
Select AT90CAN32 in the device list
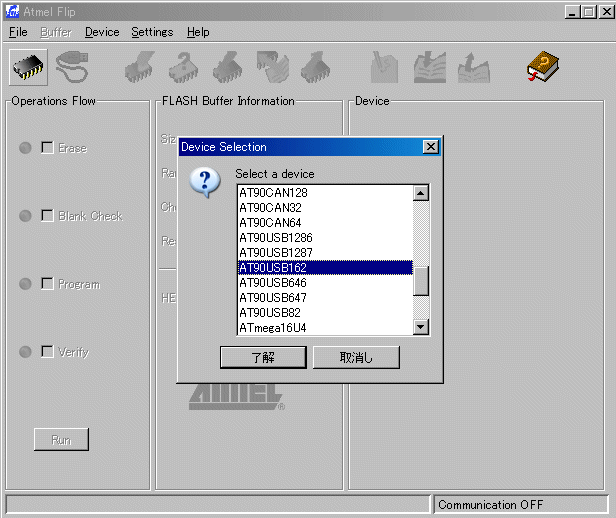325,208
